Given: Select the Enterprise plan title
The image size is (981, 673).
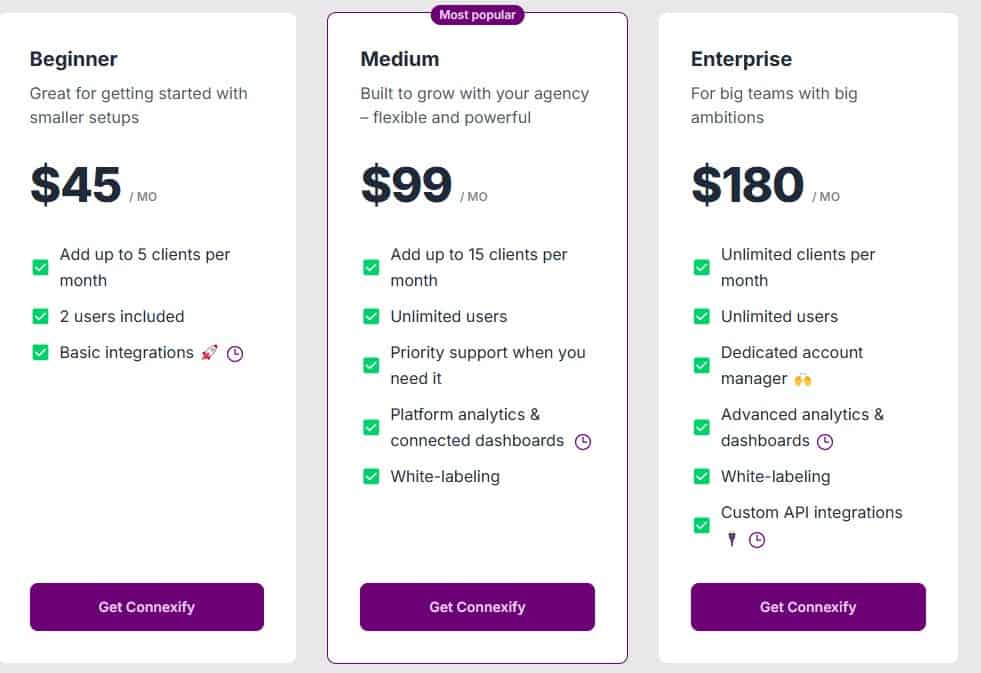Looking at the screenshot, I should click(742, 59).
